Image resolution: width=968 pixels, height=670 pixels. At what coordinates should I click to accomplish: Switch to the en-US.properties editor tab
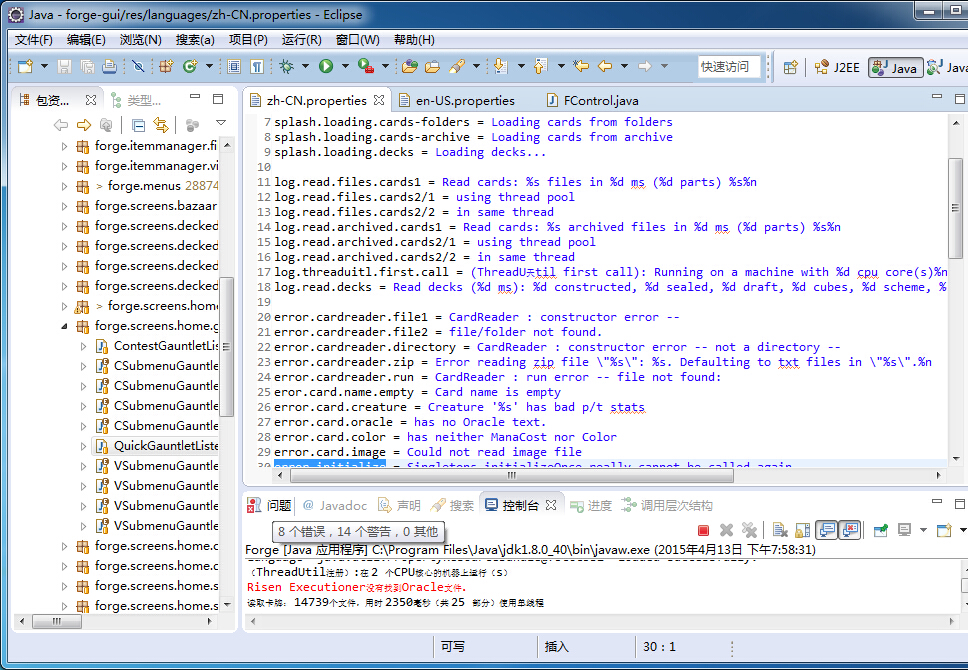[465, 100]
